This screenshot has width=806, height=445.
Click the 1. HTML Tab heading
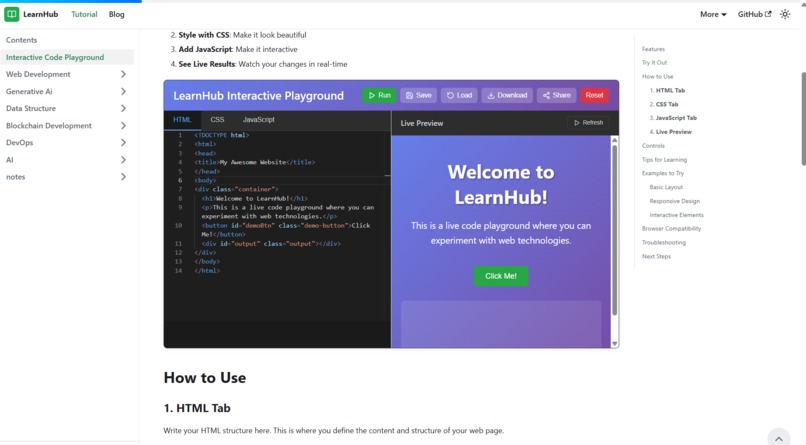[x=197, y=408]
